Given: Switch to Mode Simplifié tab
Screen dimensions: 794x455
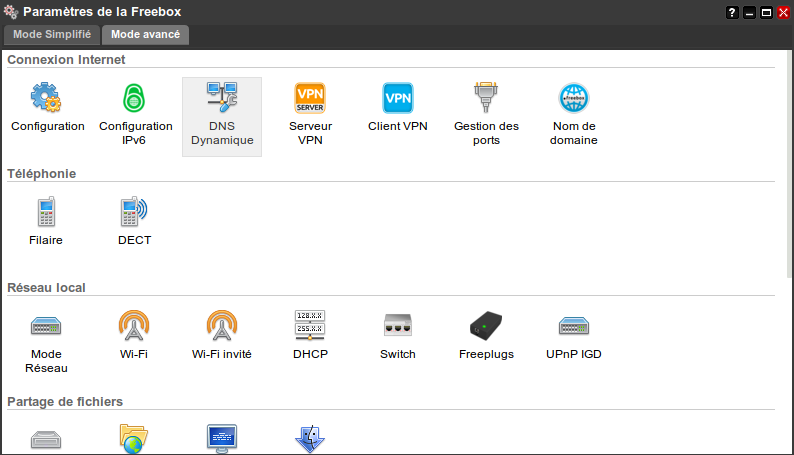Looking at the screenshot, I should pos(52,34).
